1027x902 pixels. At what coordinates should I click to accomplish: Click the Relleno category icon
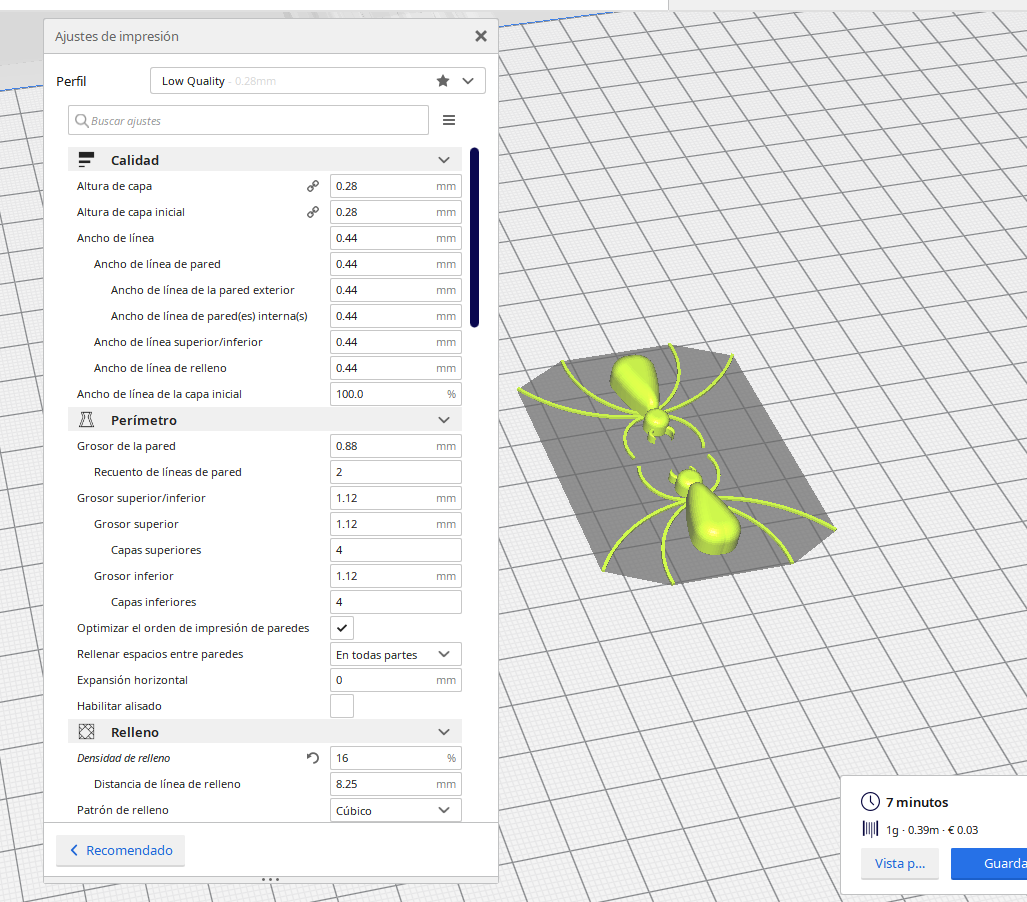pos(86,732)
